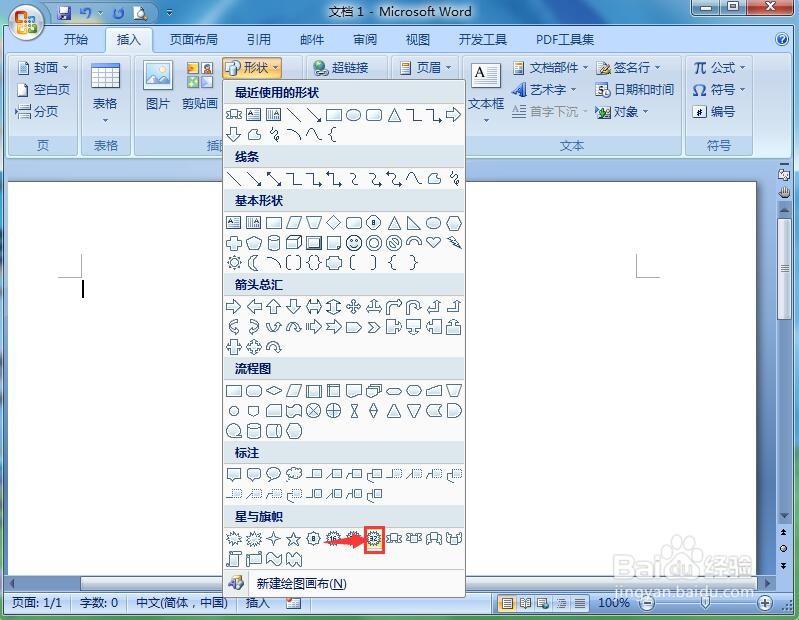Pick the wave flag shape
799x620 pixels.
274,559
